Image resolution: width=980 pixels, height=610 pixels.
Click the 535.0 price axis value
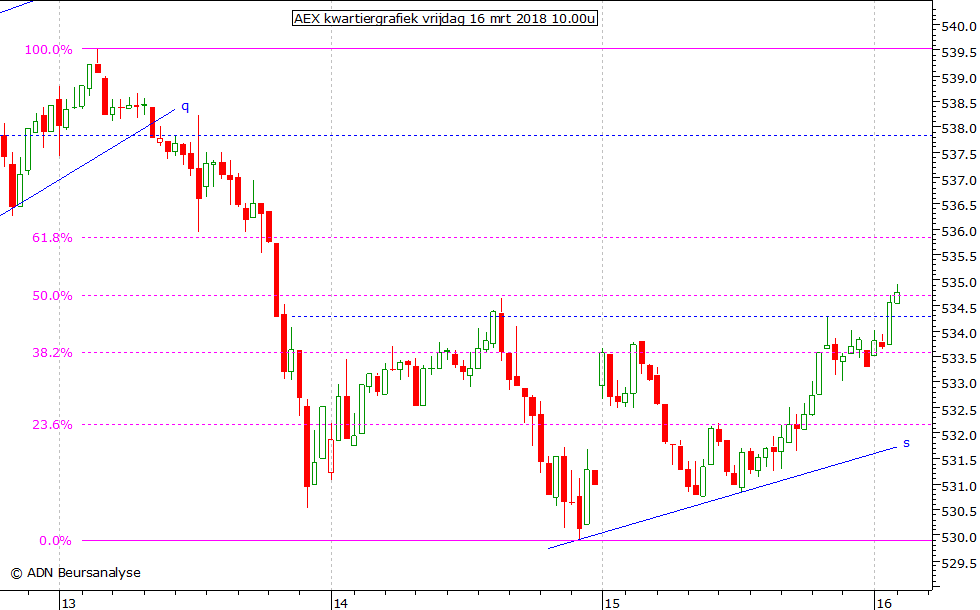point(959,282)
